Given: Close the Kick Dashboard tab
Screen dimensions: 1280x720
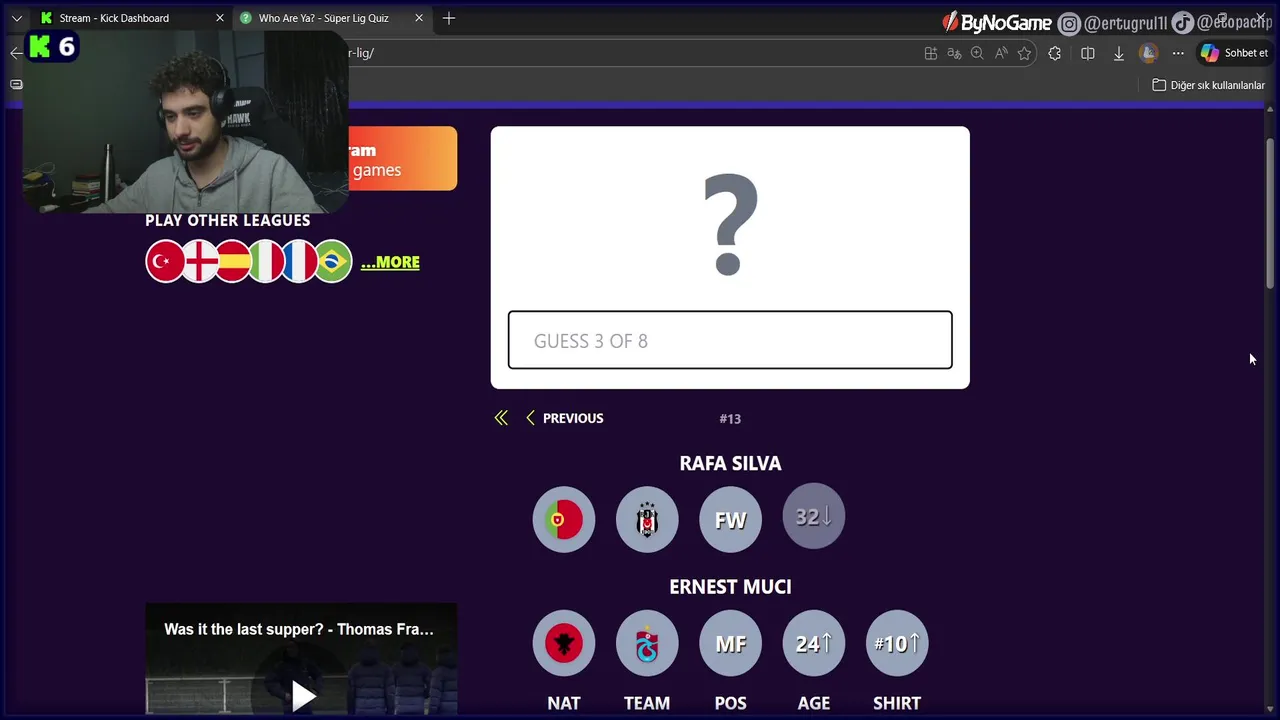Looking at the screenshot, I should [220, 18].
